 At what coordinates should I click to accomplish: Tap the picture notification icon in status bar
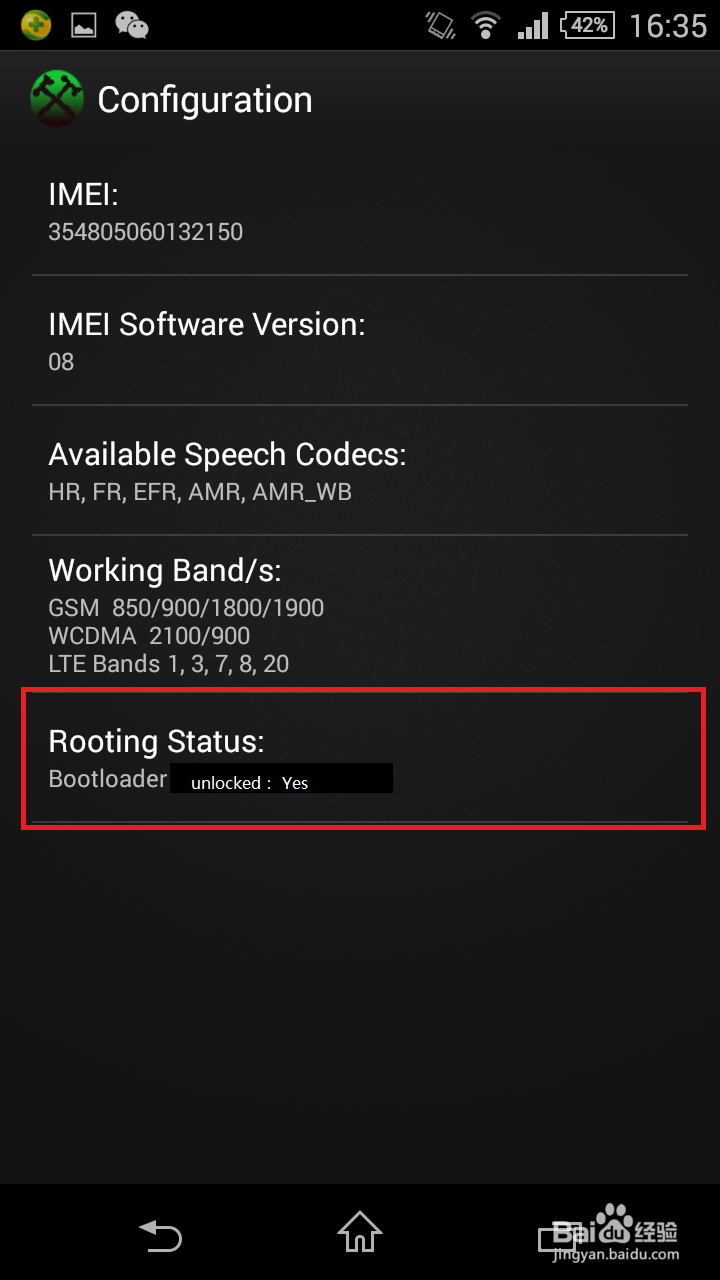(x=84, y=25)
